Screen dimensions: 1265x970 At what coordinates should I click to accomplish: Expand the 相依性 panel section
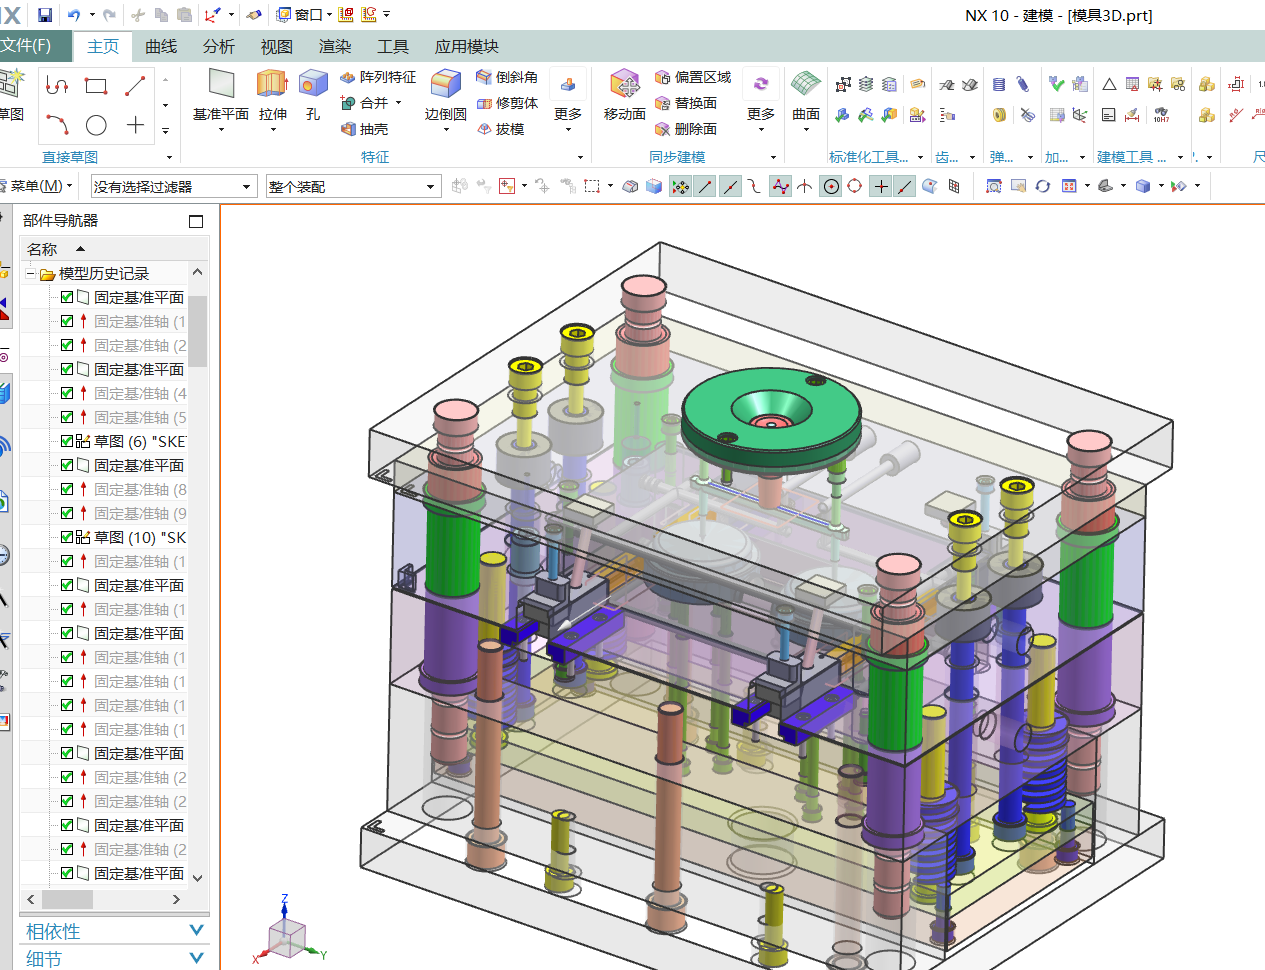pos(197,931)
